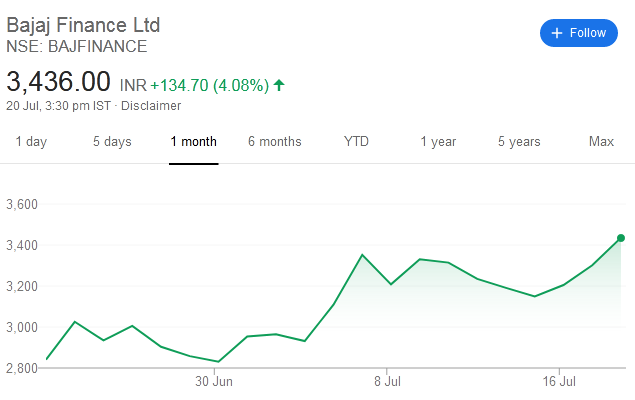Click the 3,600 y-axis label
635x400 pixels.
21,204
